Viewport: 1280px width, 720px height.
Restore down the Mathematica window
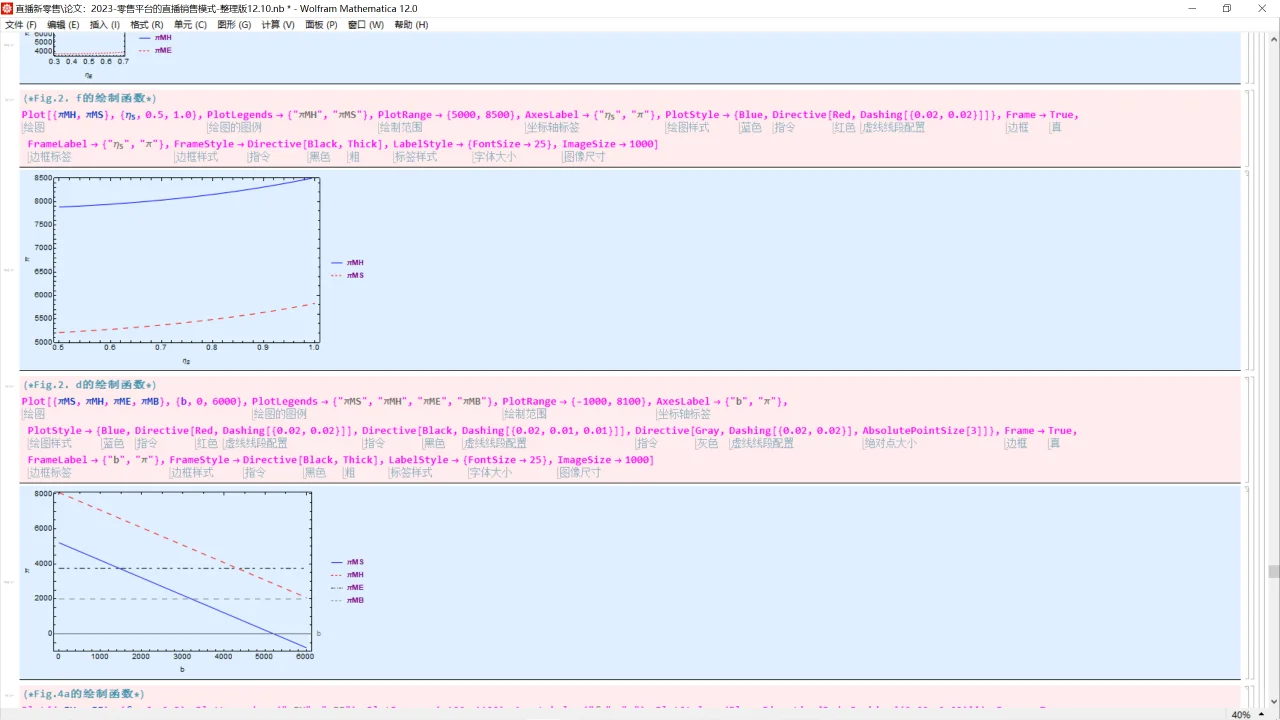pyautogui.click(x=1227, y=8)
